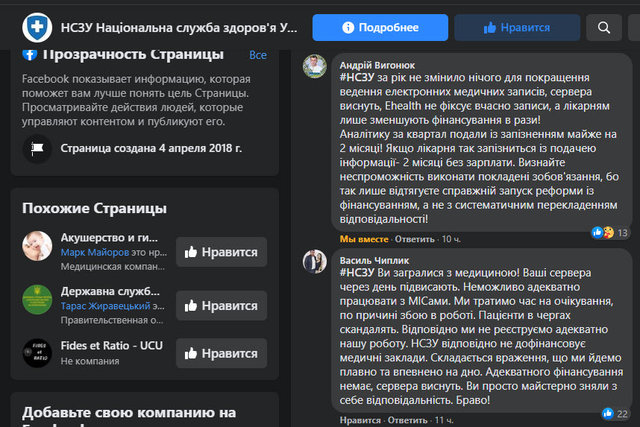Click the Подробнее button
The height and width of the screenshot is (427, 640).
[x=380, y=27]
